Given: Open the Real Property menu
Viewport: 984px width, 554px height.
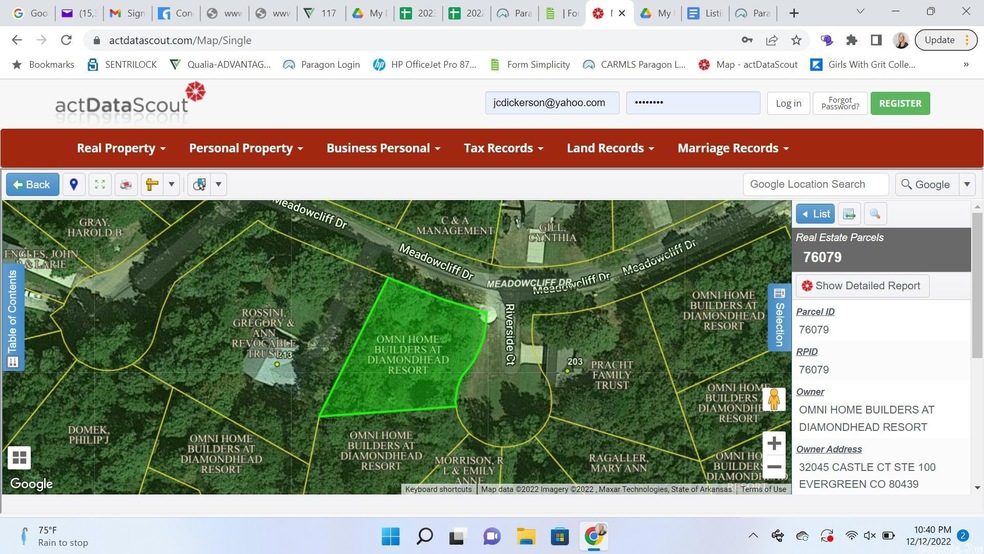Looking at the screenshot, I should [121, 148].
